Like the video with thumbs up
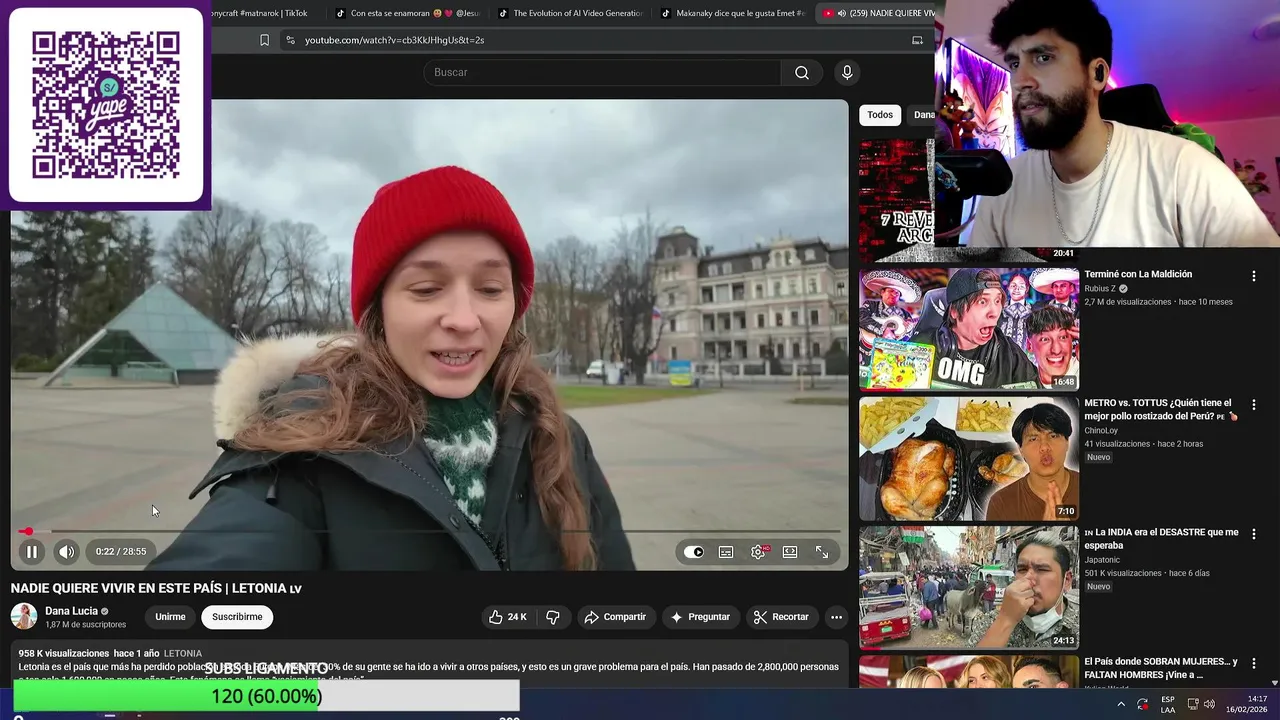This screenshot has width=1280, height=720. coord(508,617)
